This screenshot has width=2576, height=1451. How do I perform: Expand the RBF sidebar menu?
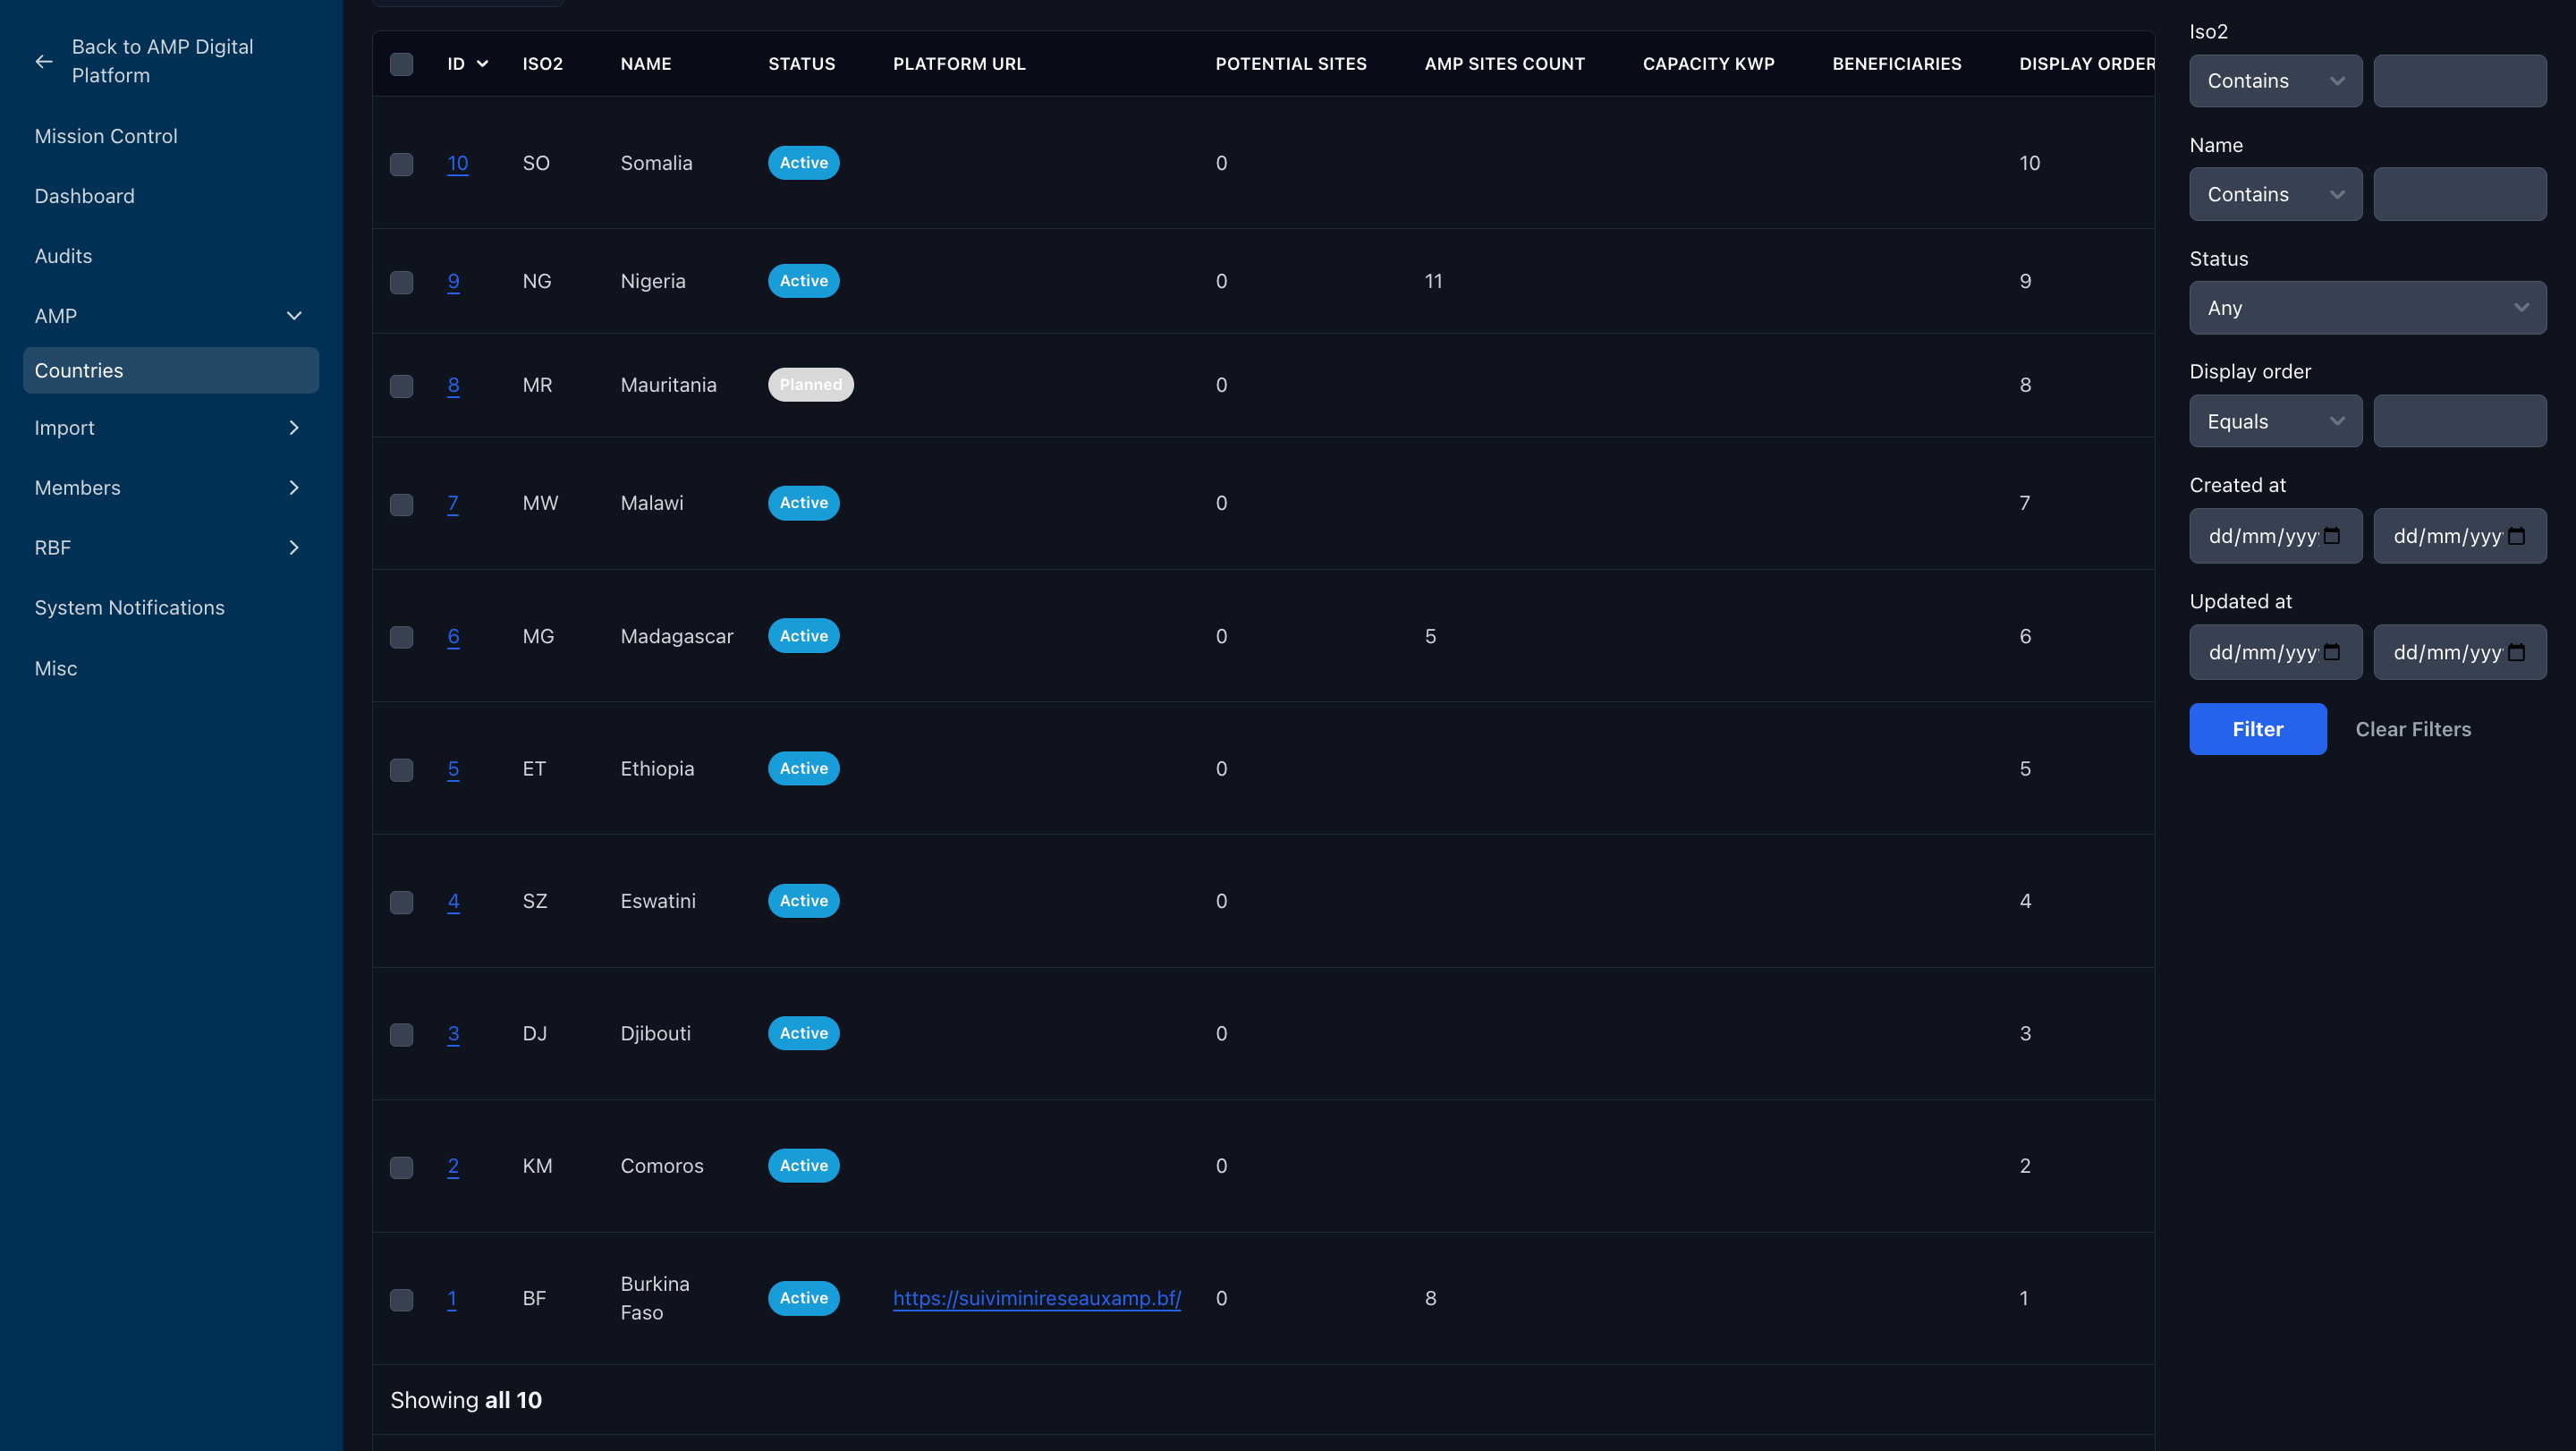point(293,548)
